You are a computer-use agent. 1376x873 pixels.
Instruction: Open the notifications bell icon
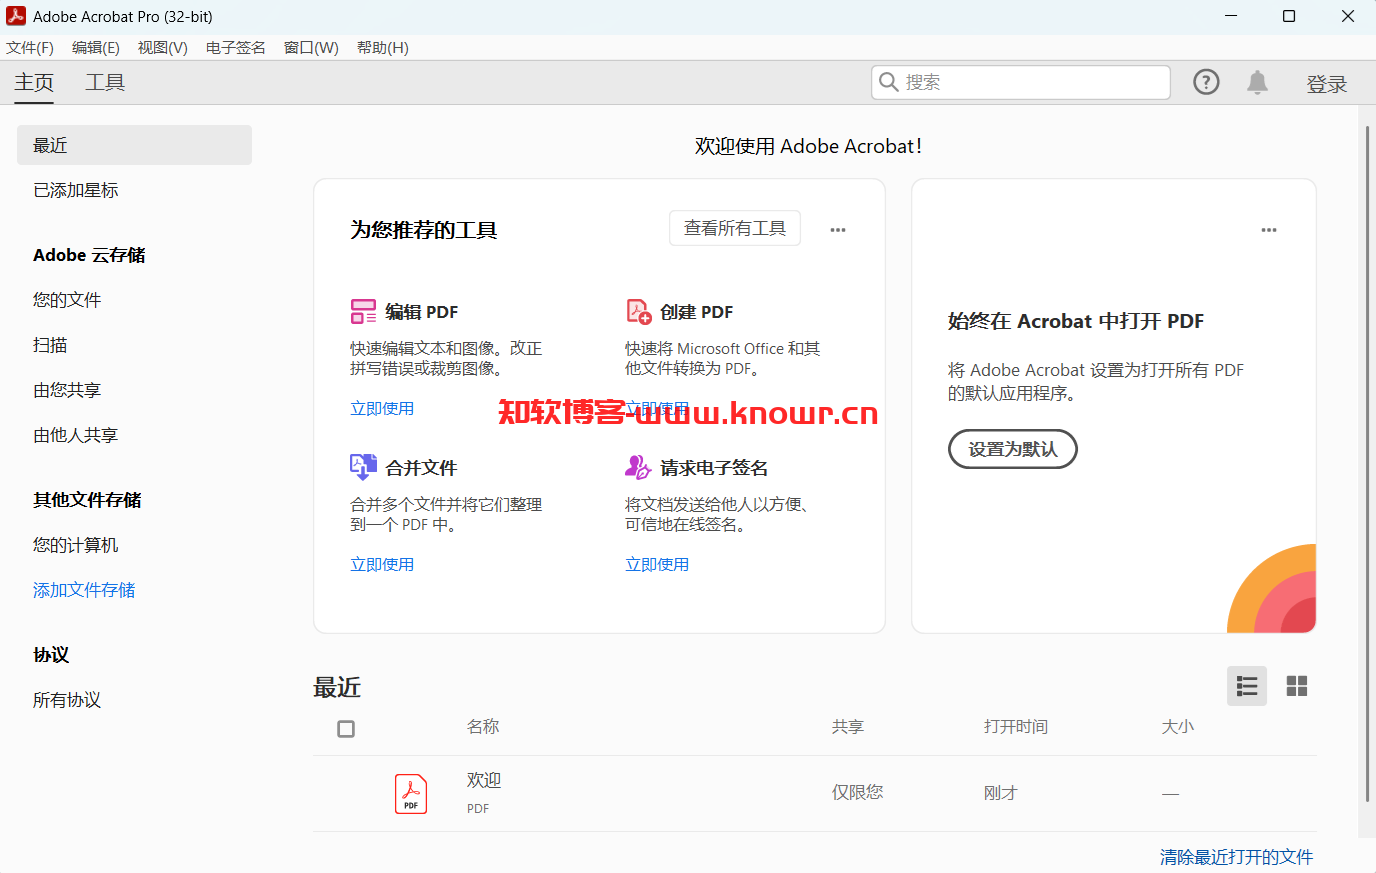[1257, 82]
